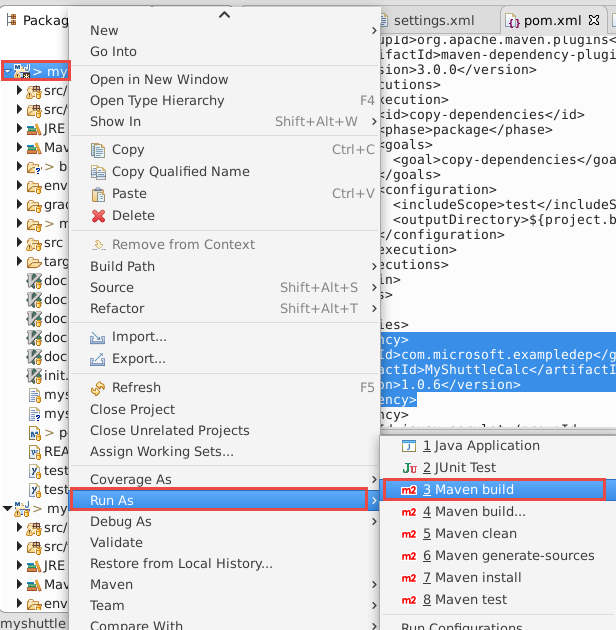
Task: Select Validate from context menu
Action: [225, 542]
